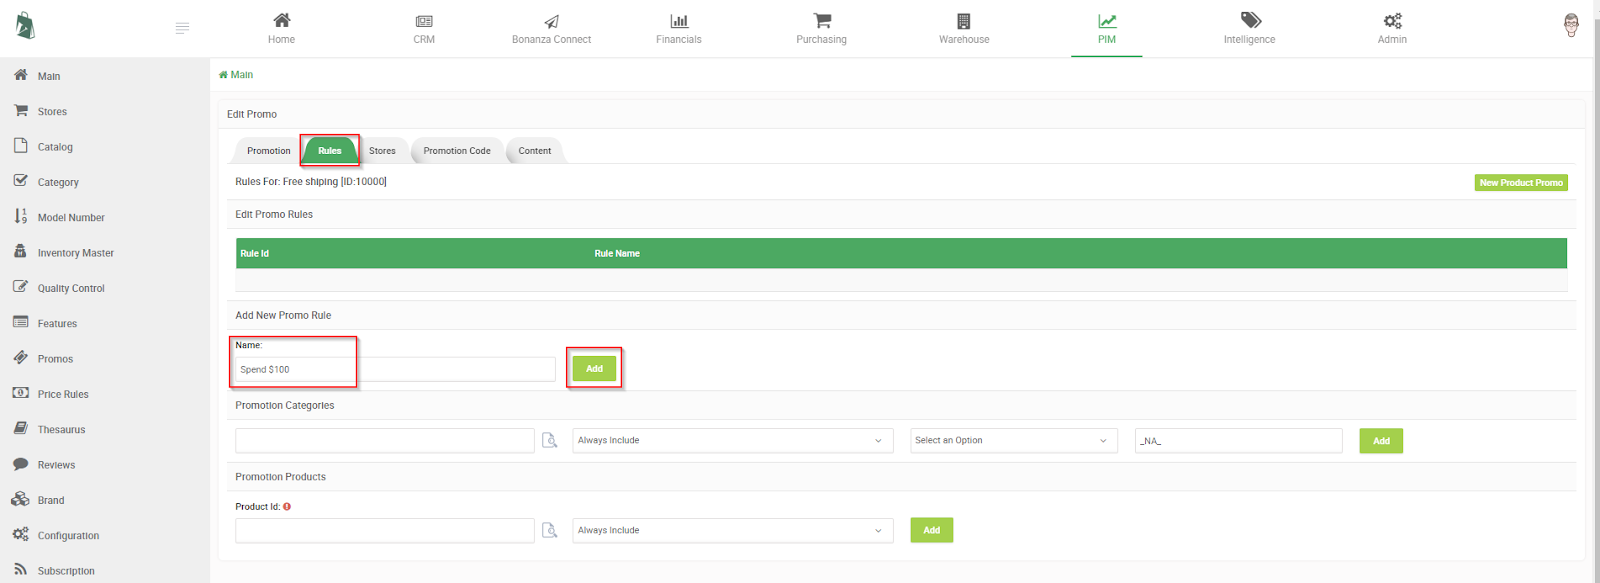The width and height of the screenshot is (1600, 583).
Task: Open the Home icon in top navigation
Action: [282, 20]
